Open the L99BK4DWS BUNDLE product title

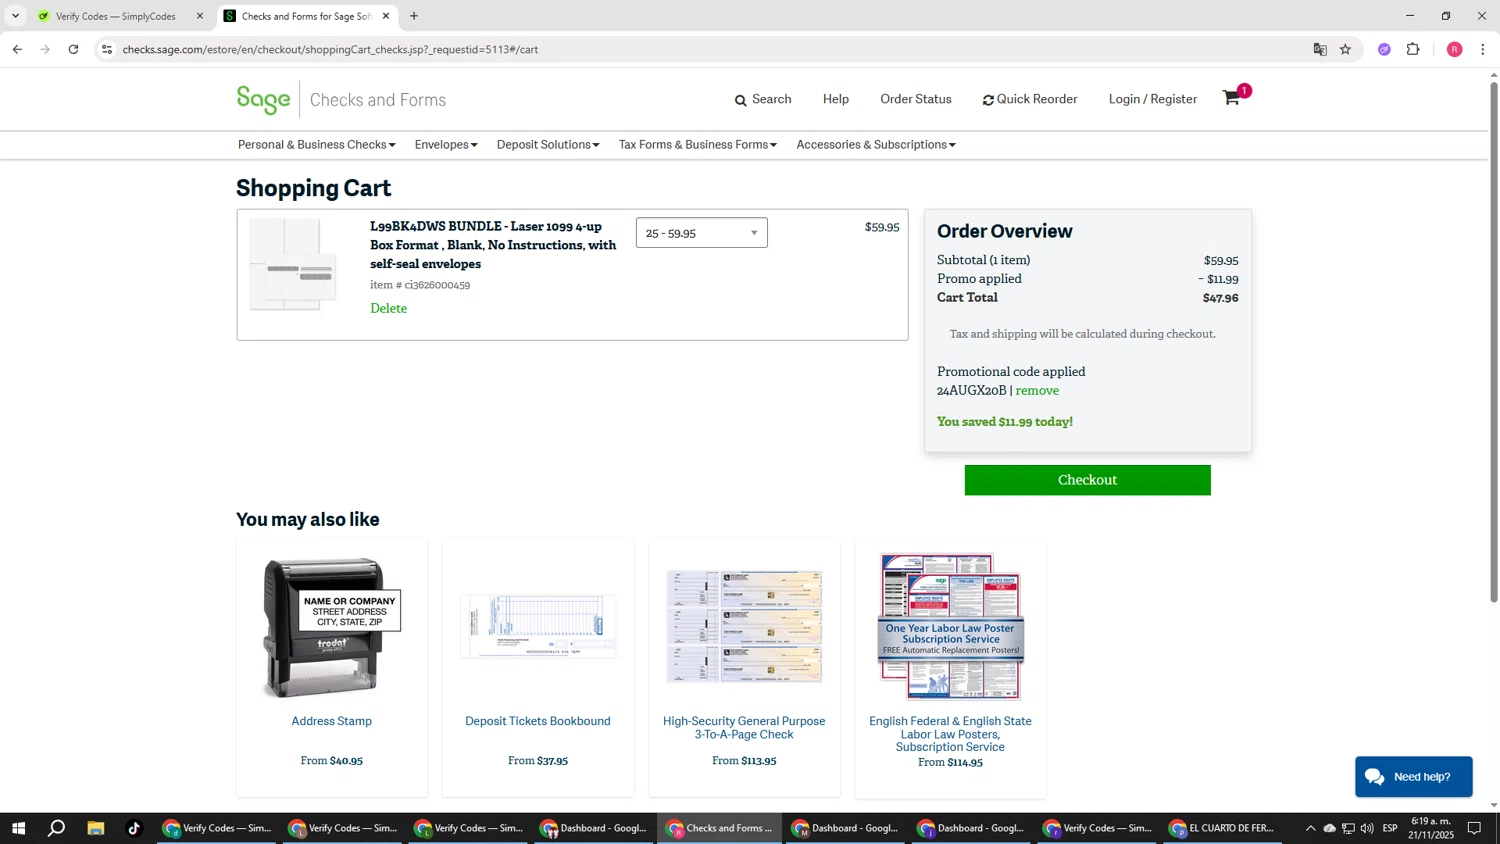tap(493, 245)
